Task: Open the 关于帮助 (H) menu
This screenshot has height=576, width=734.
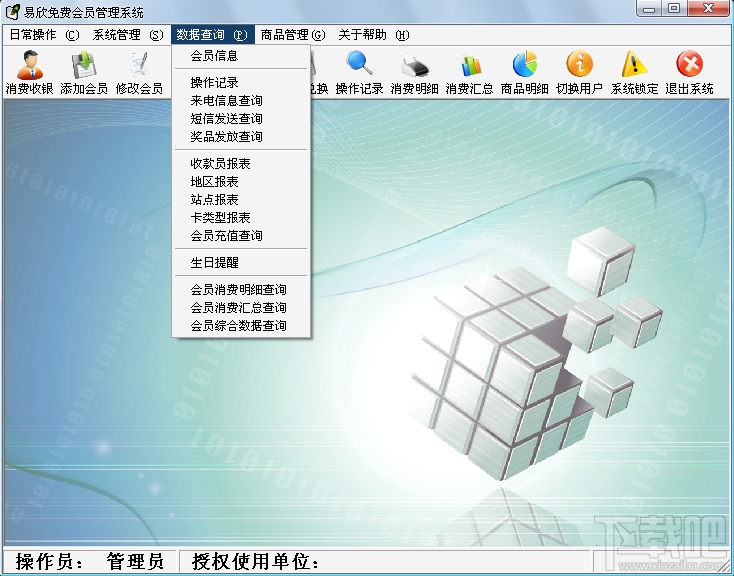Action: coord(374,35)
